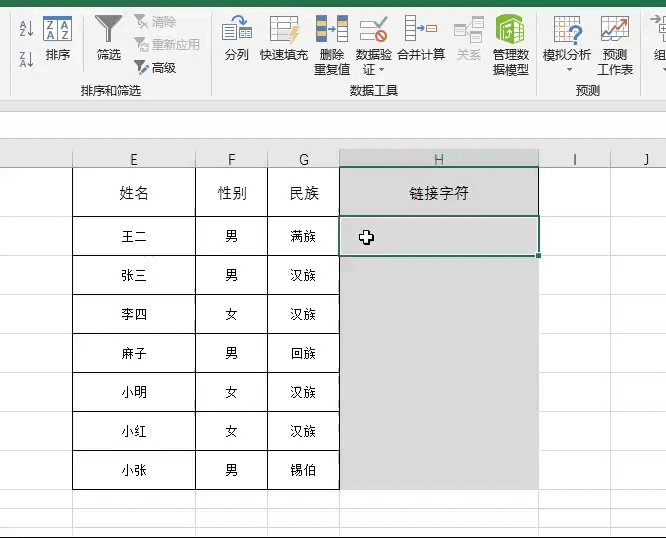This screenshot has height=538, width=666.
Task: Select 男 cell in 麻子 row
Action: (x=231, y=353)
